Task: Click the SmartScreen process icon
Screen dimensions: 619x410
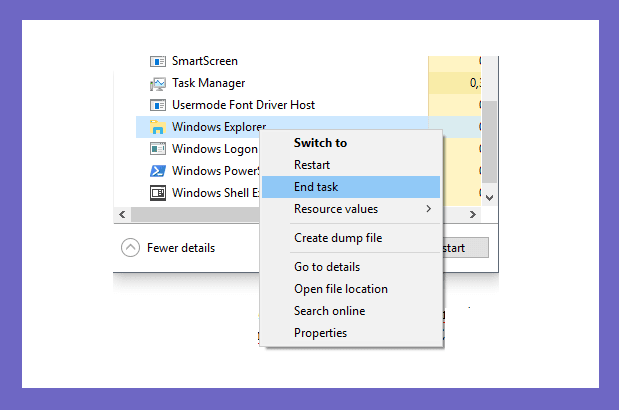Action: click(158, 62)
